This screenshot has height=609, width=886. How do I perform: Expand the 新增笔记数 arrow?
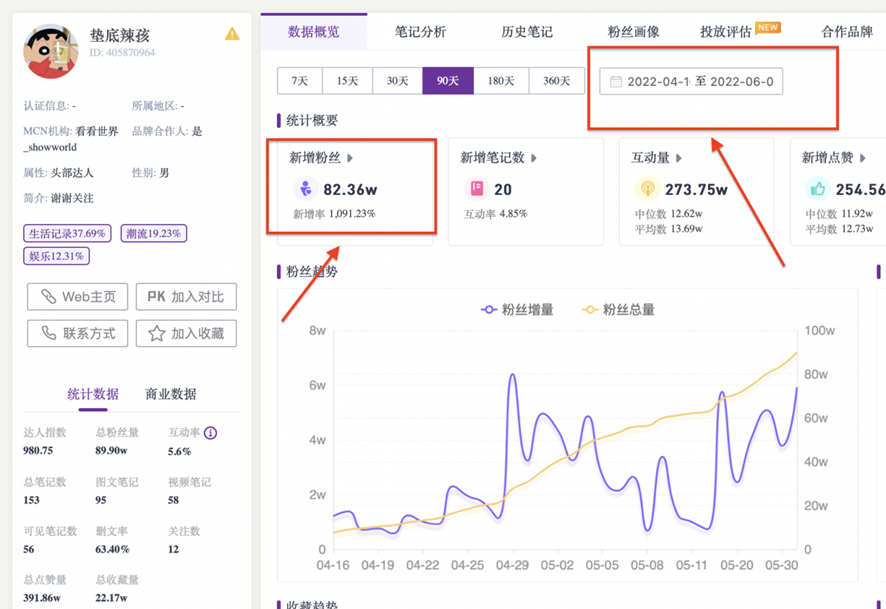coord(533,158)
